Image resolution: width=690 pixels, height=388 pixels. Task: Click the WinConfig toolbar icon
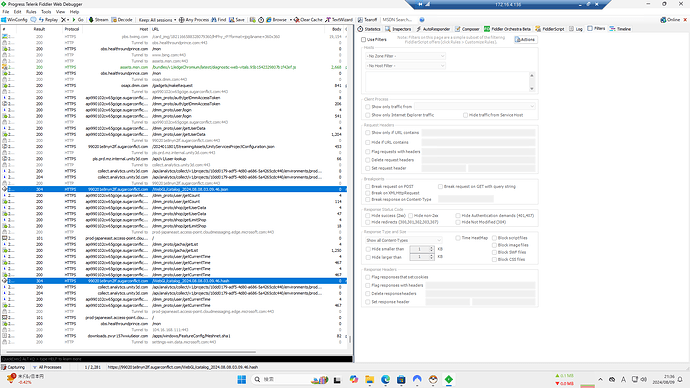coord(4,20)
